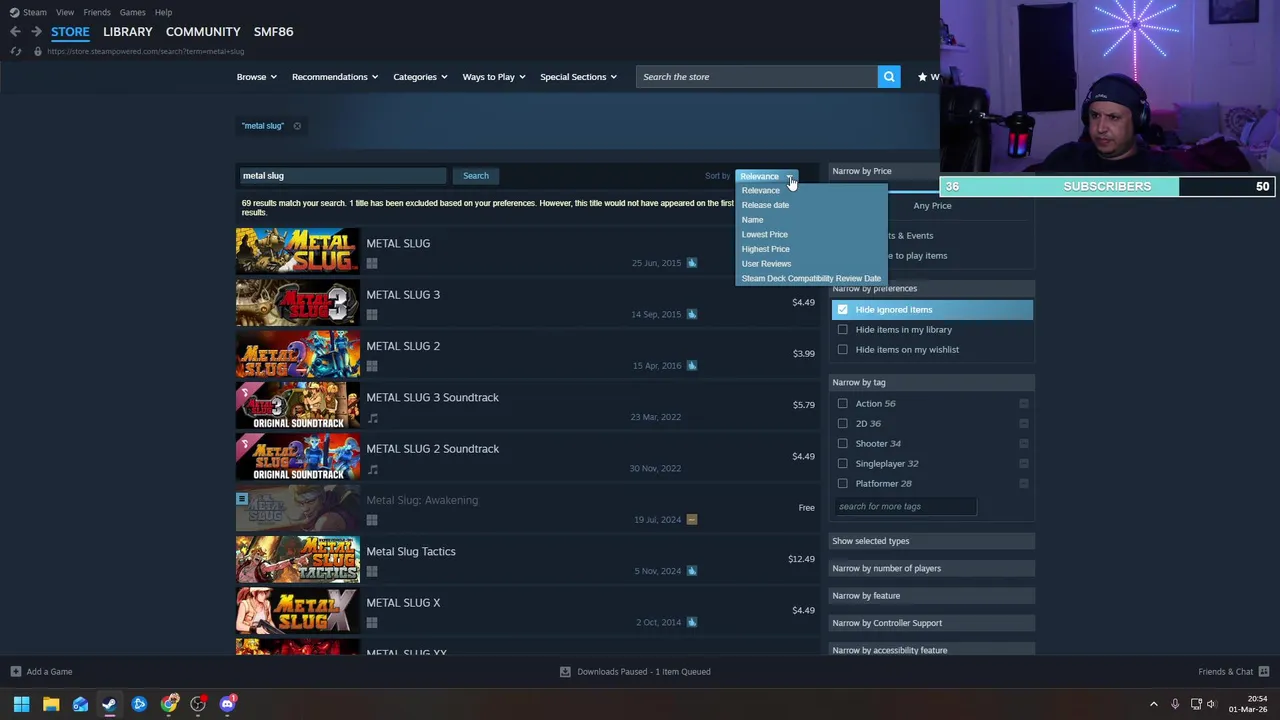Click the search for more tags field
1280x720 pixels.
pyautogui.click(x=904, y=507)
